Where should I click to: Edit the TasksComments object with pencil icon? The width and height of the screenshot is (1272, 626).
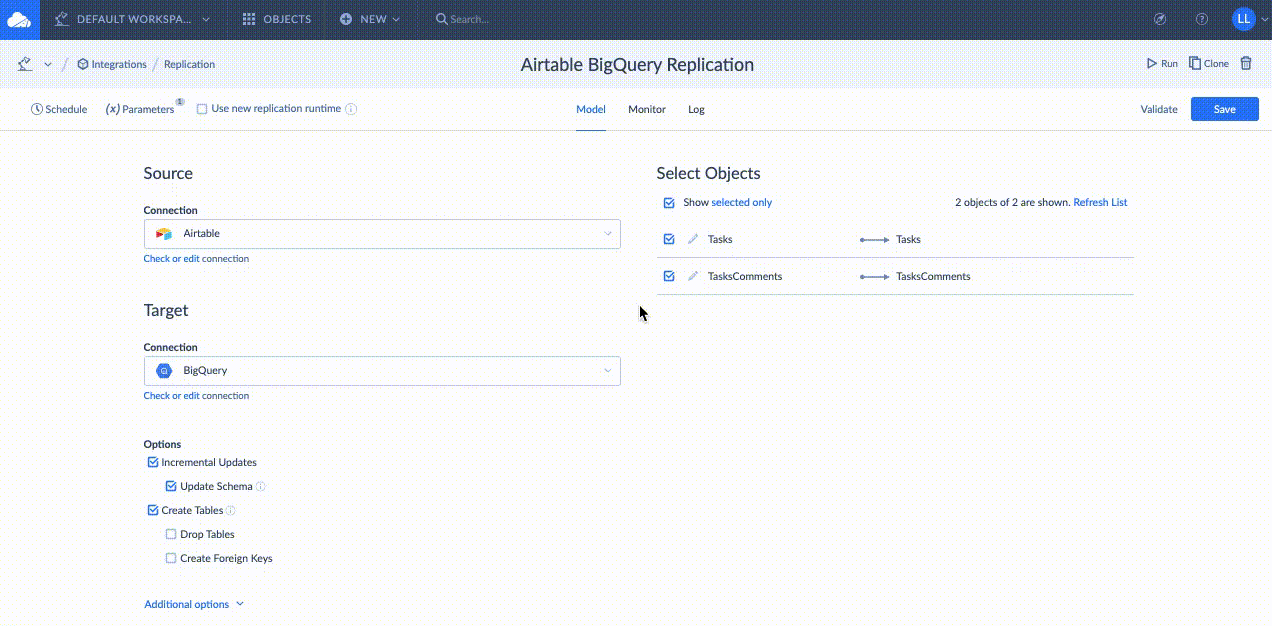[693, 276]
